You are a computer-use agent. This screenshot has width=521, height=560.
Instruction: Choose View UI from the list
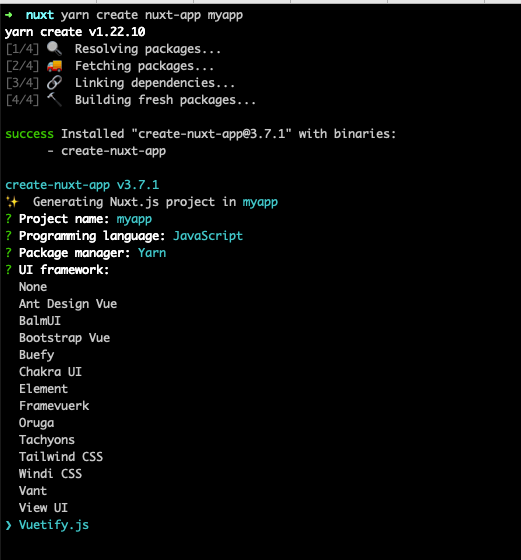(43, 508)
